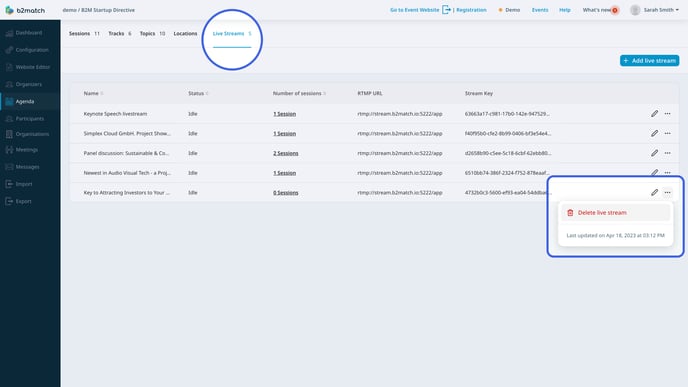The height and width of the screenshot is (387, 688).
Task: Open more options for Panel discussion row
Action: click(x=667, y=153)
